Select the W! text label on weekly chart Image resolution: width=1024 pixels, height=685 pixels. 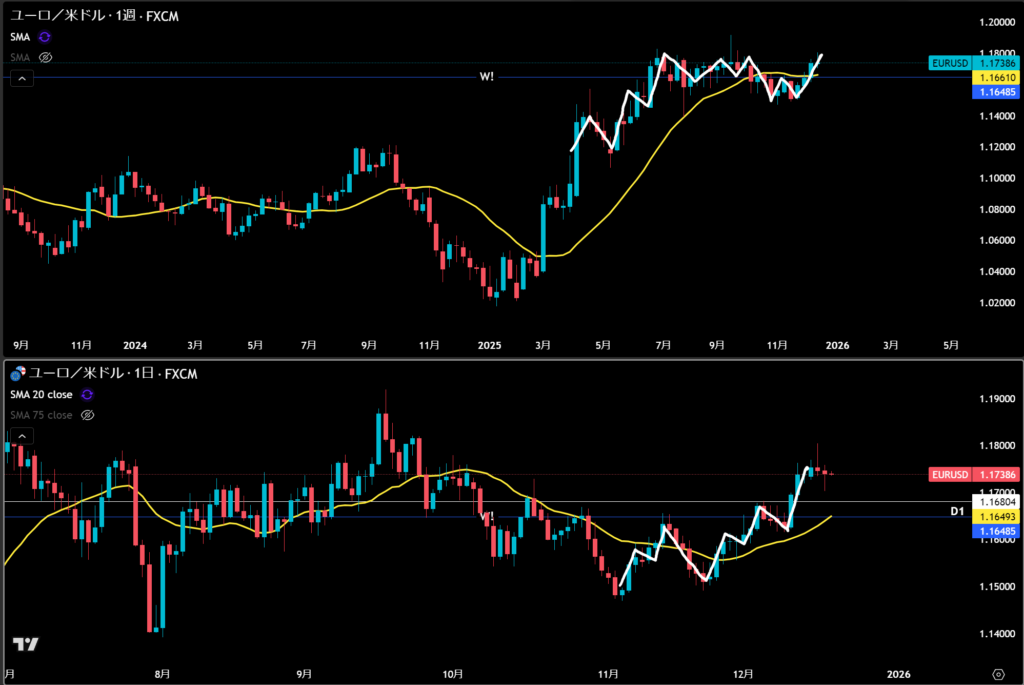(486, 76)
